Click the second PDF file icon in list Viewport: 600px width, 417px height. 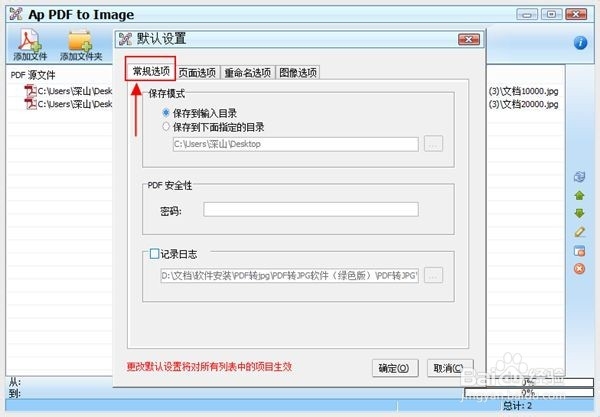coord(30,104)
